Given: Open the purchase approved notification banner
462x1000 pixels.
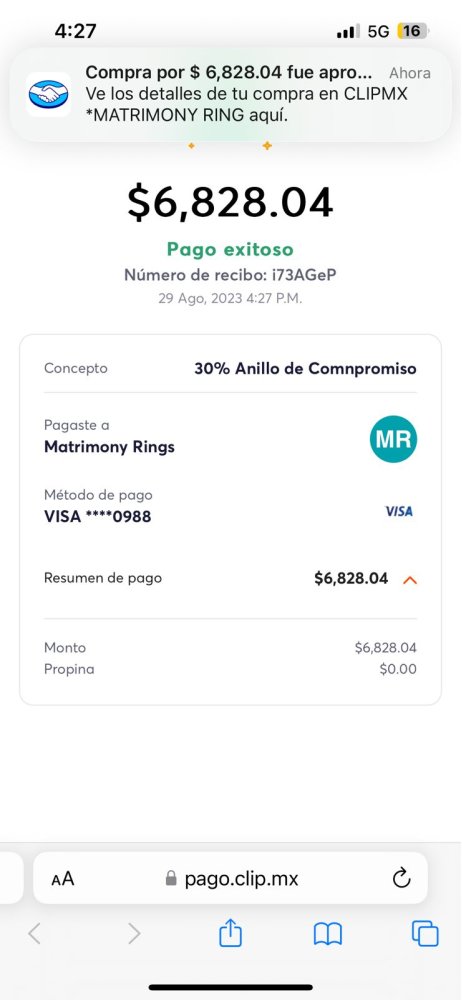Looking at the screenshot, I should 231,94.
